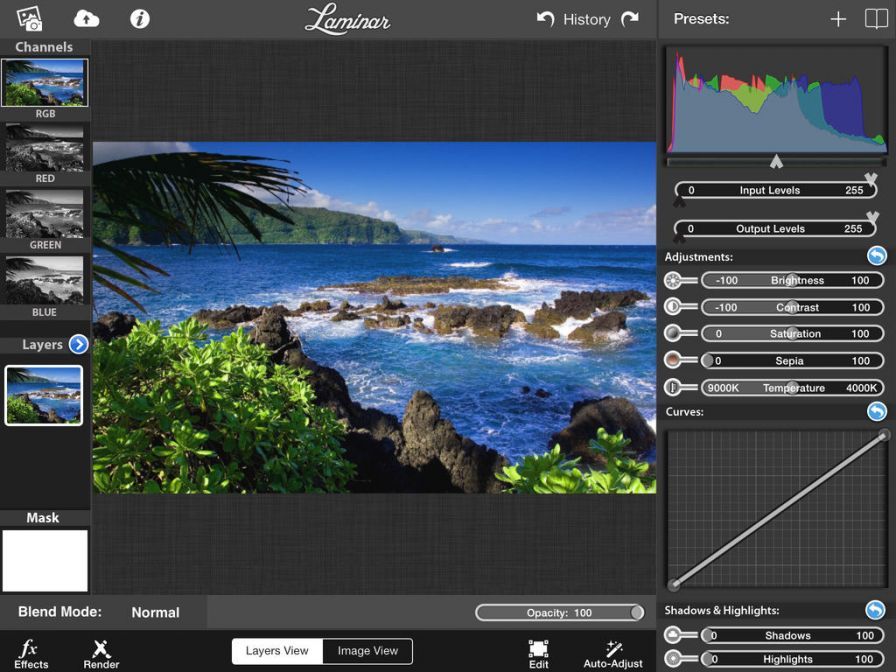Open the Blend Mode selector

(155, 612)
